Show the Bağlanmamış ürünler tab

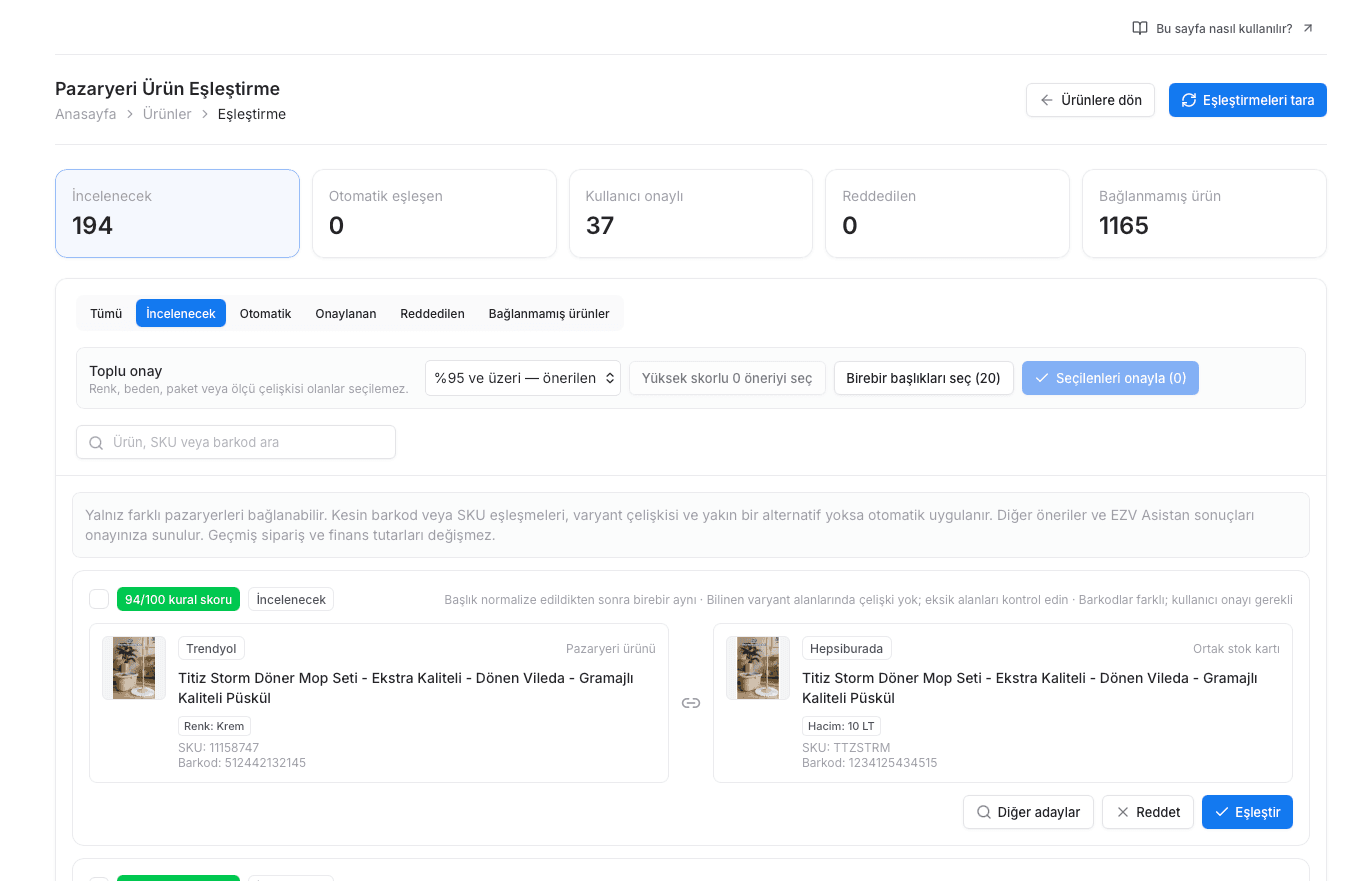(x=549, y=313)
